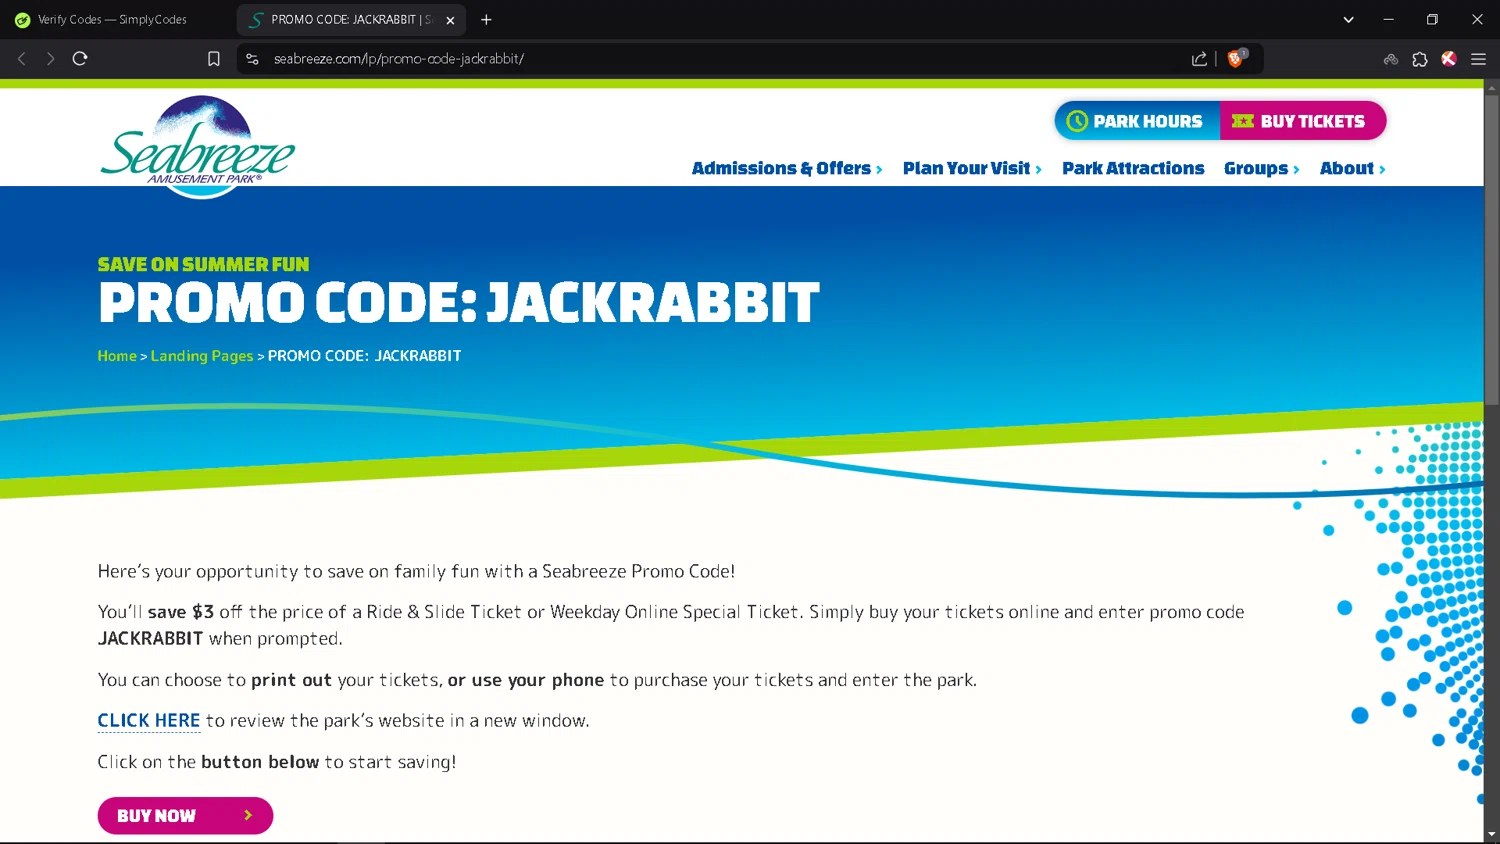
Task: Select the PROMO CODE: JACKRABBIT tab
Action: 350,19
